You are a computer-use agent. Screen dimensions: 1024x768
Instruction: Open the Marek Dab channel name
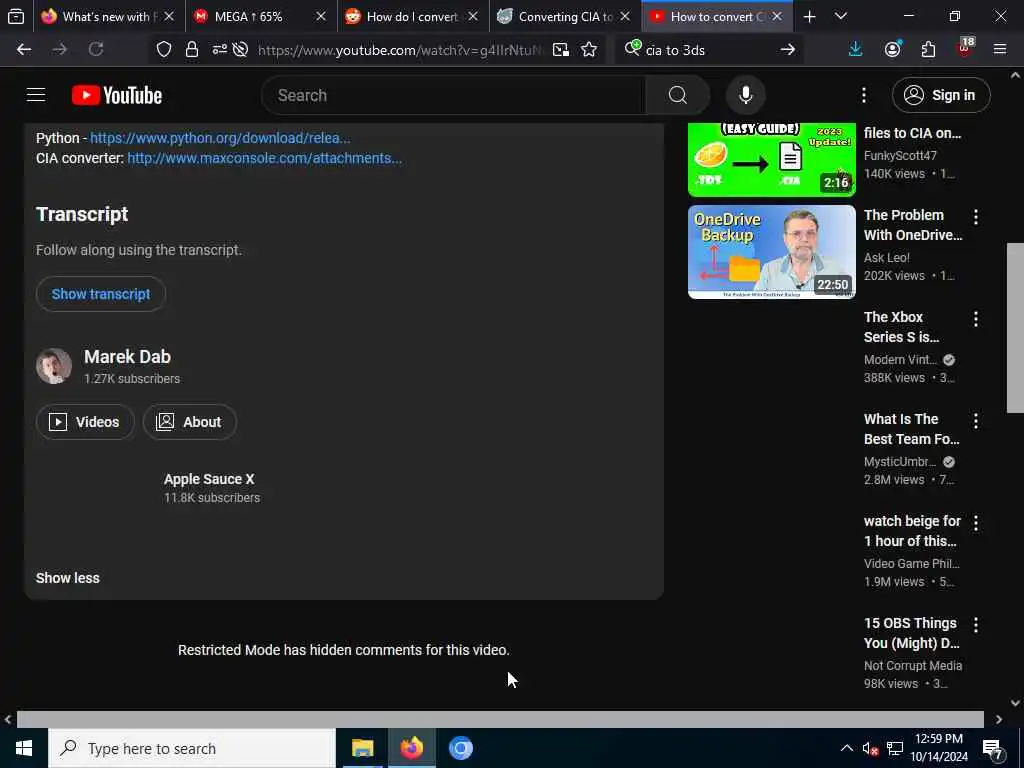tap(127, 357)
